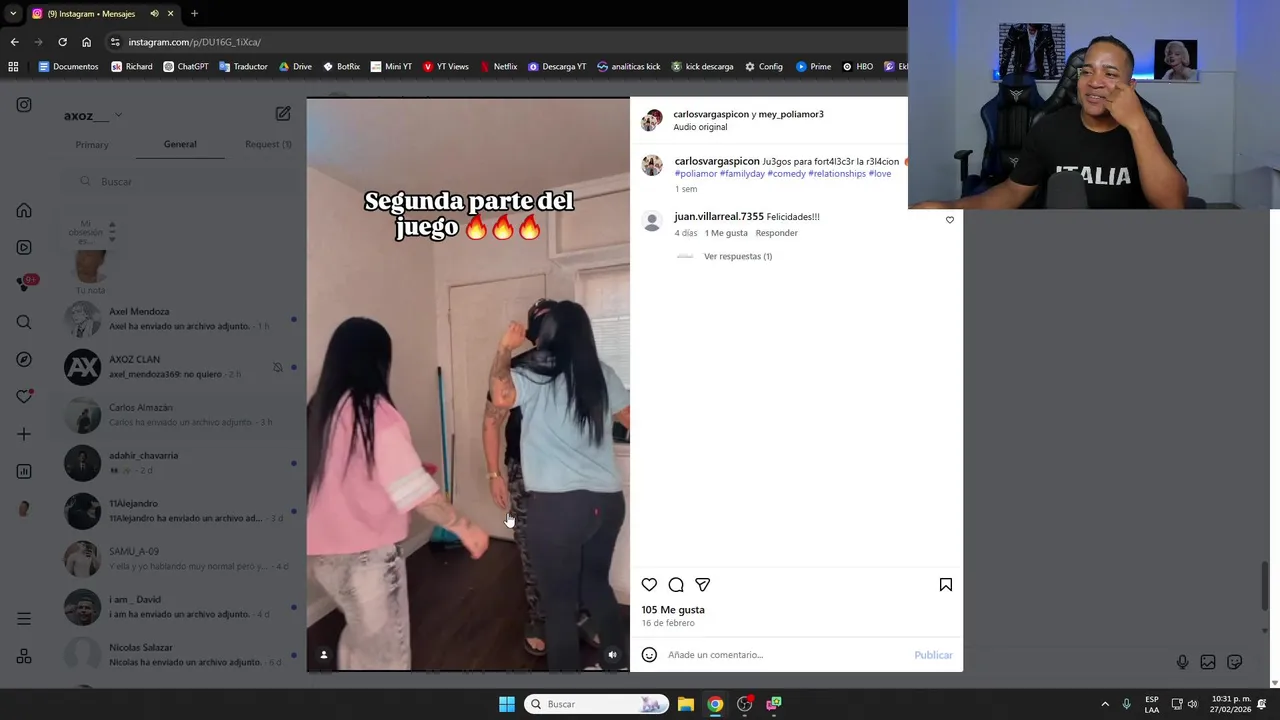
Task: Open Notifications heart in sidebar
Action: (x=24, y=397)
